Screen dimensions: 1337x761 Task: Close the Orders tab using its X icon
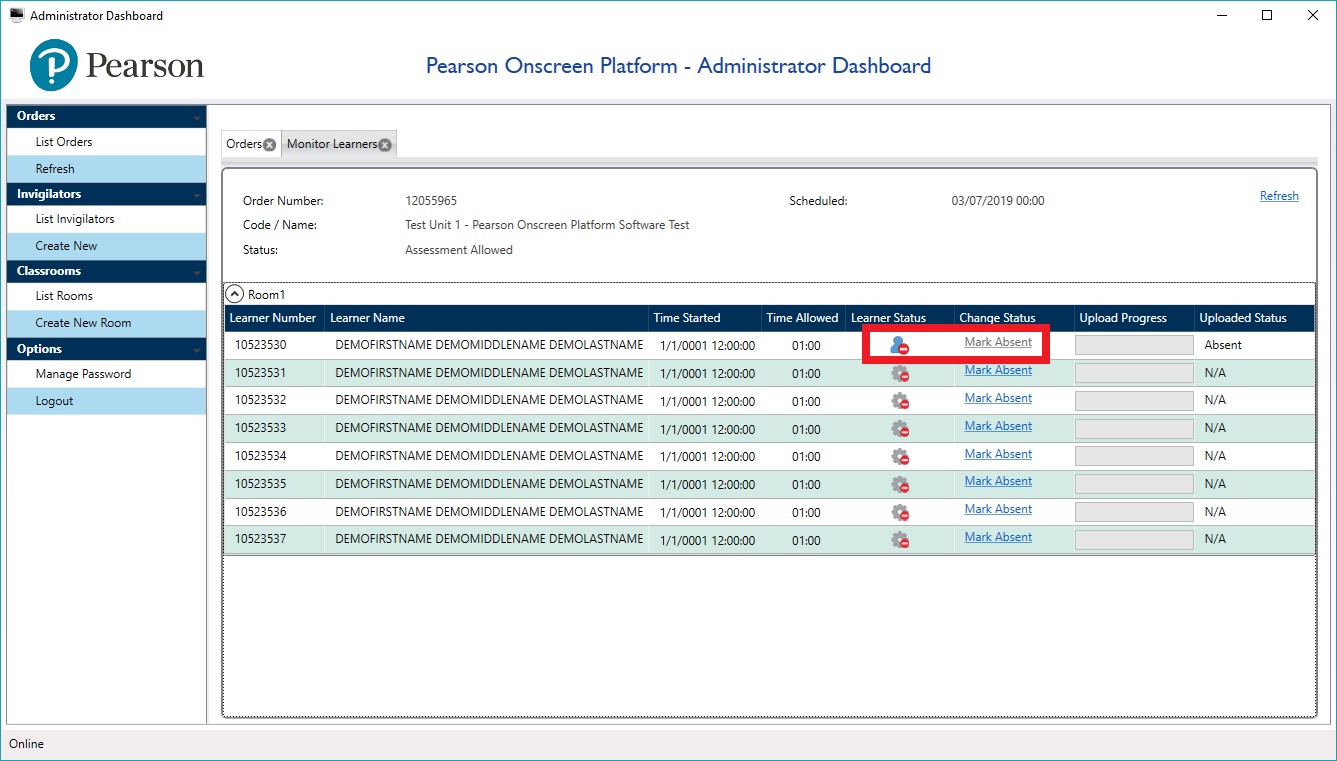coord(269,145)
